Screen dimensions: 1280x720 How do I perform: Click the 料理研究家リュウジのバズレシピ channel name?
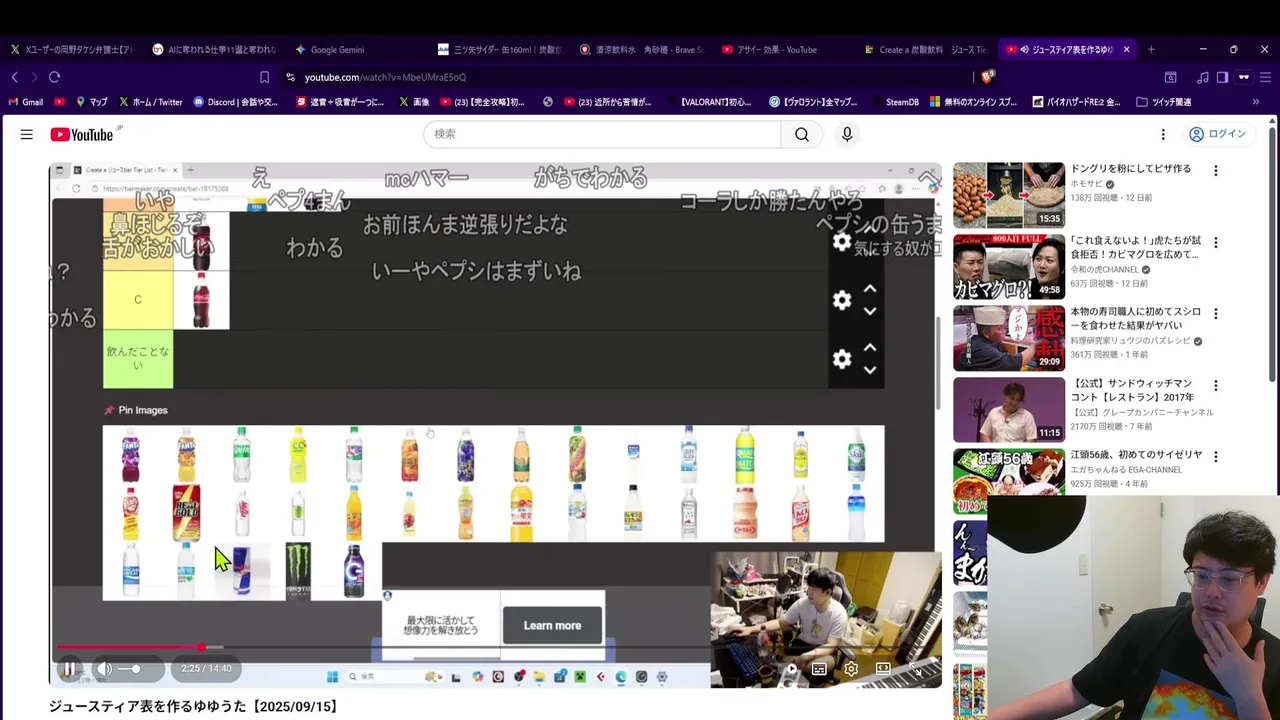(1130, 341)
